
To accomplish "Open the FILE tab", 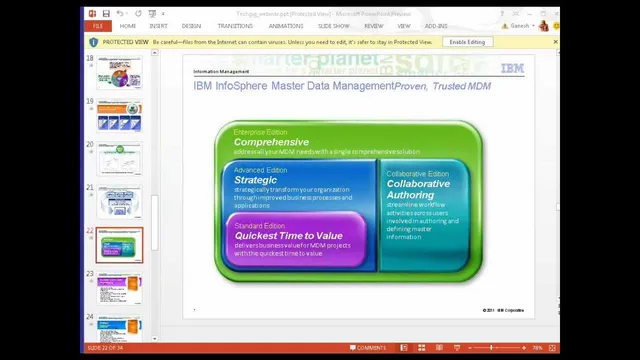I will click(x=98, y=26).
